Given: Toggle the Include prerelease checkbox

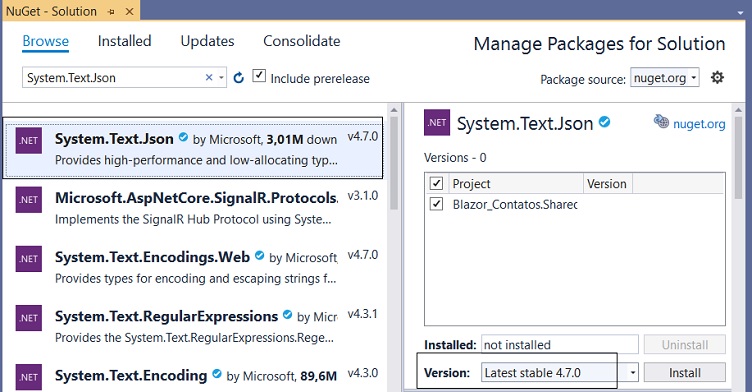Looking at the screenshot, I should pyautogui.click(x=259, y=75).
